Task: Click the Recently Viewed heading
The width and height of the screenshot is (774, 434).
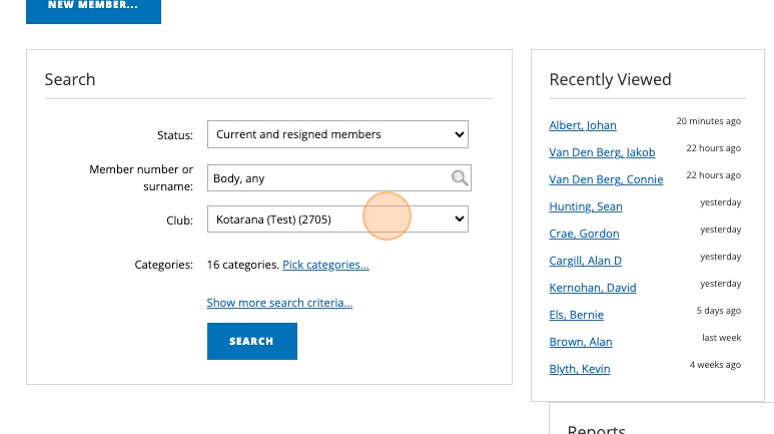Action: (x=610, y=80)
